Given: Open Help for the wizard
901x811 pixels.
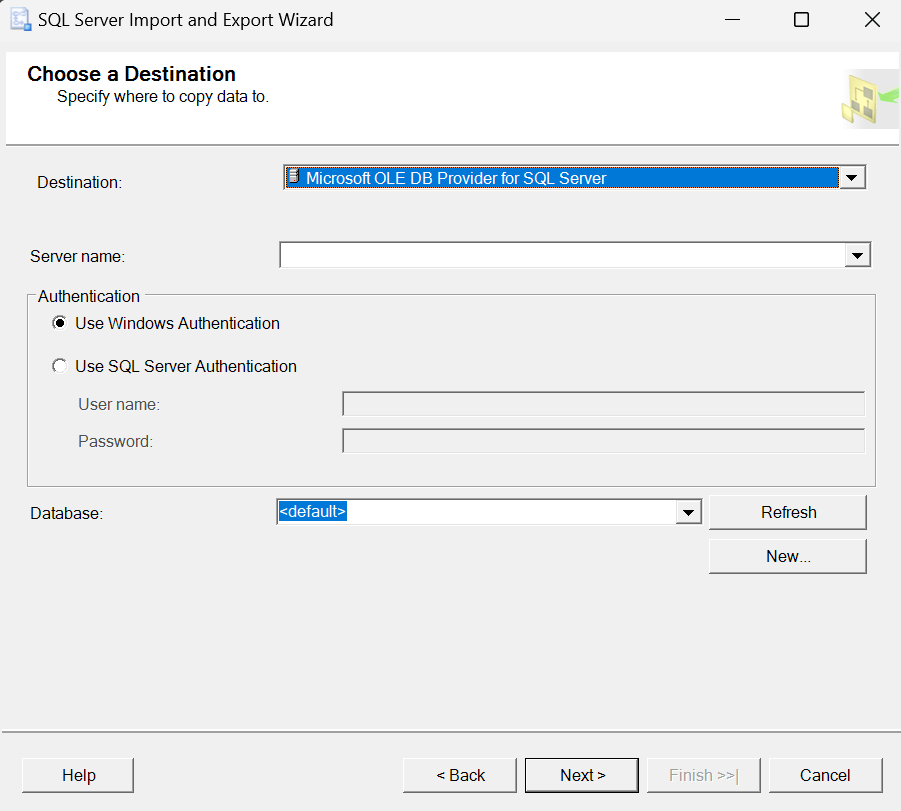Looking at the screenshot, I should pyautogui.click(x=78, y=775).
